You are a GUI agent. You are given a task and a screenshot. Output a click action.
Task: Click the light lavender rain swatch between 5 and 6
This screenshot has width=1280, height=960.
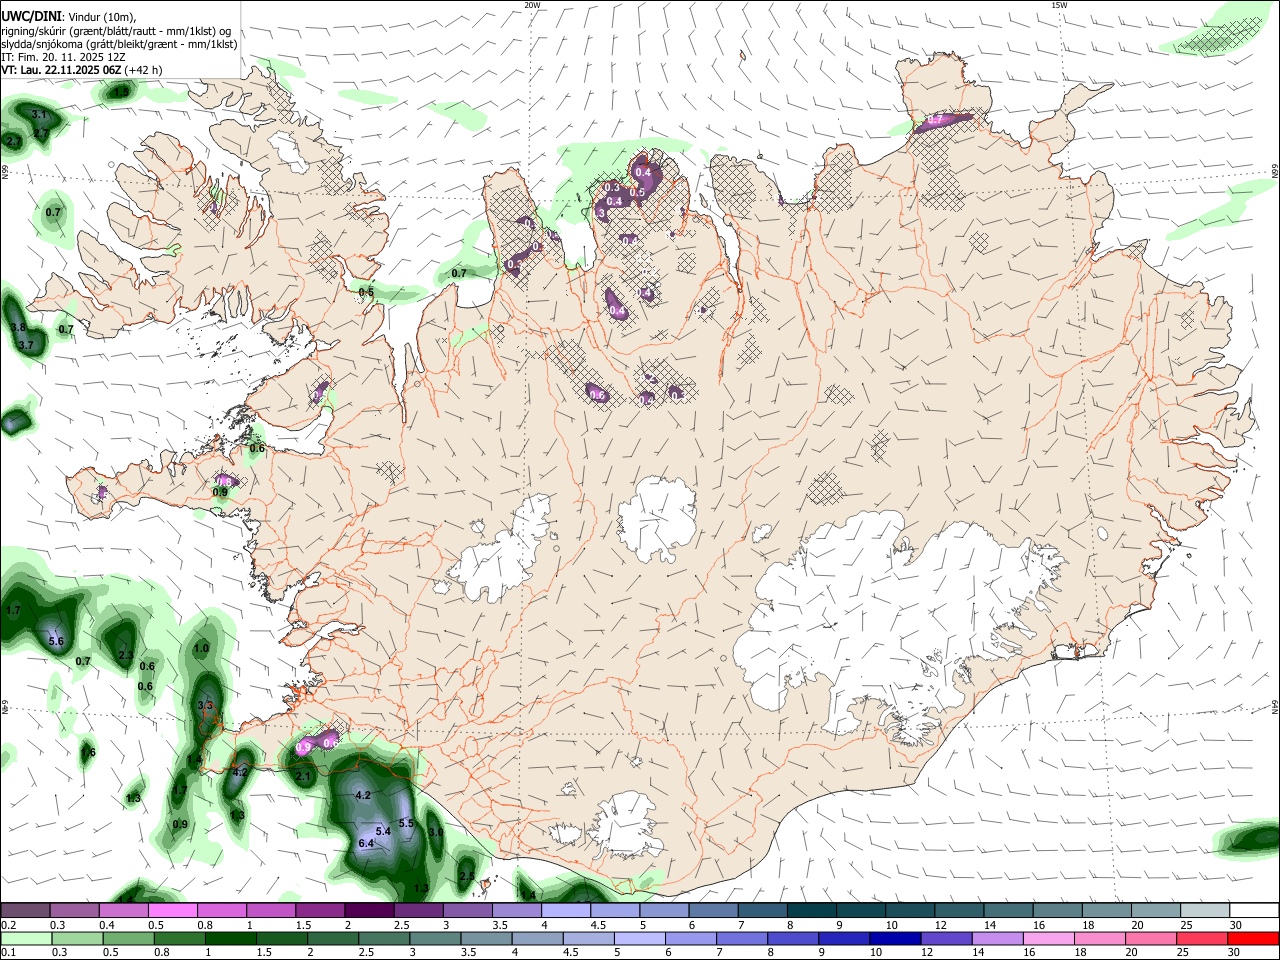(x=639, y=938)
